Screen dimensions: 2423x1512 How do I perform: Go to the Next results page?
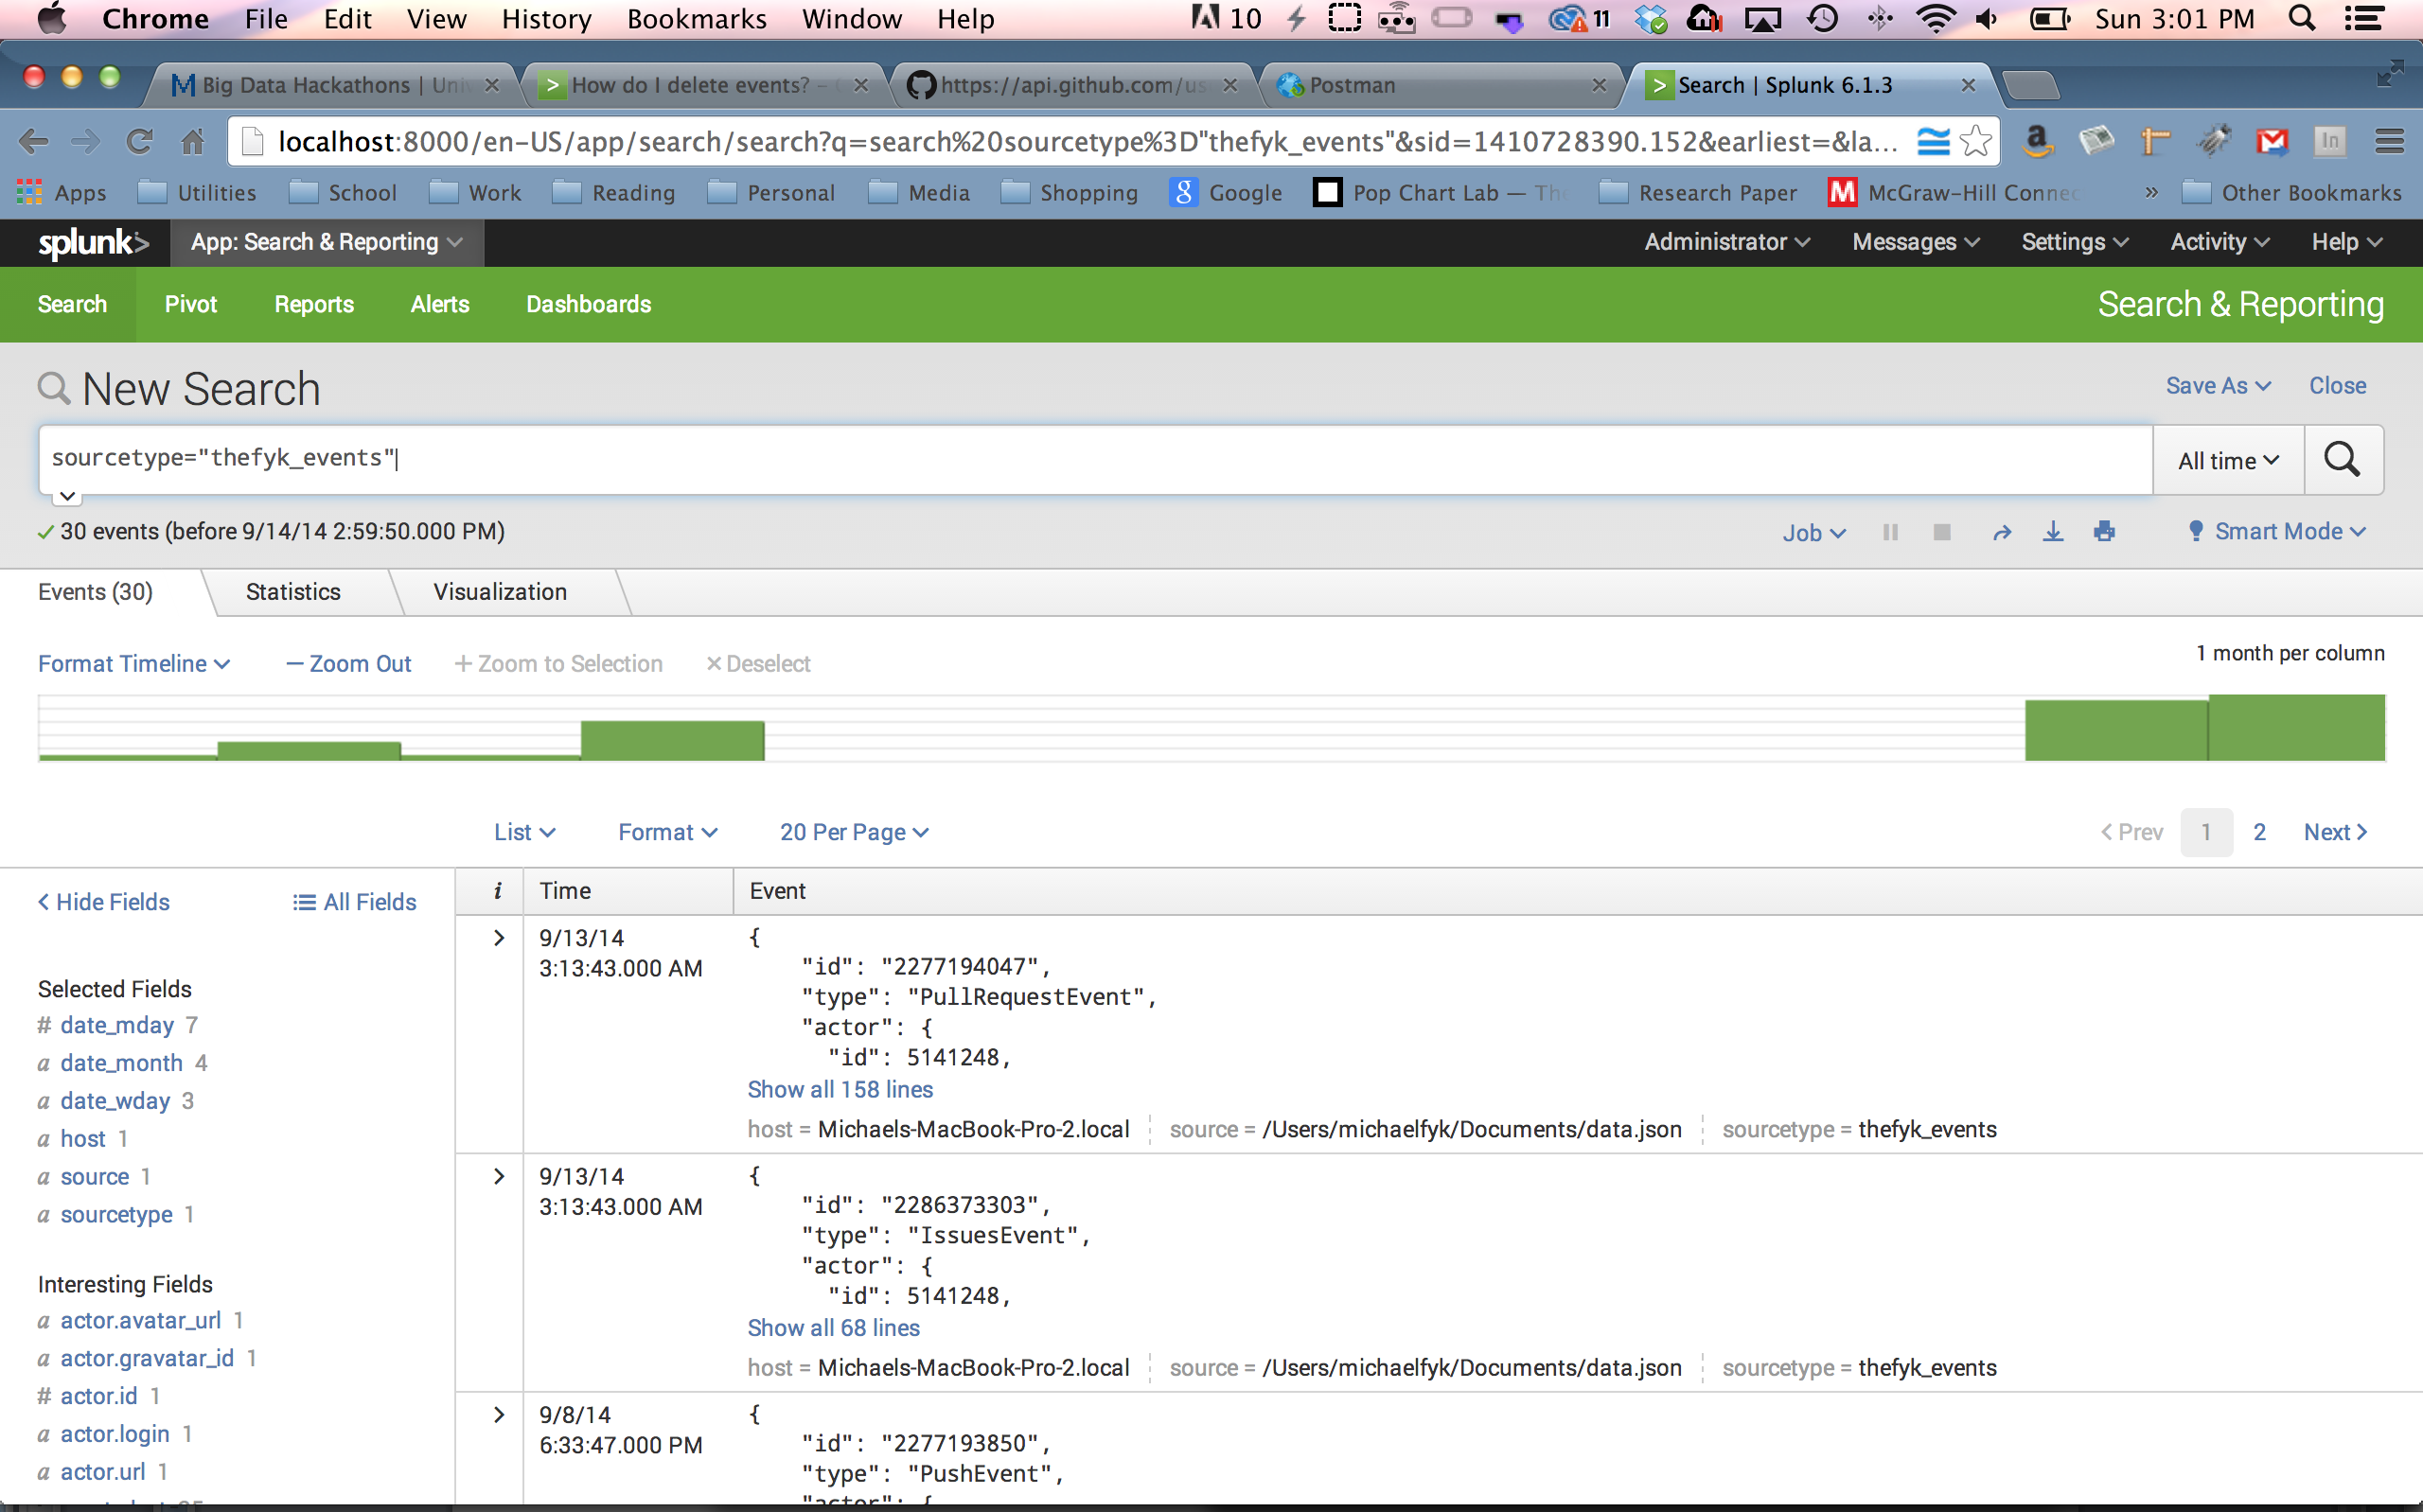pos(2334,832)
